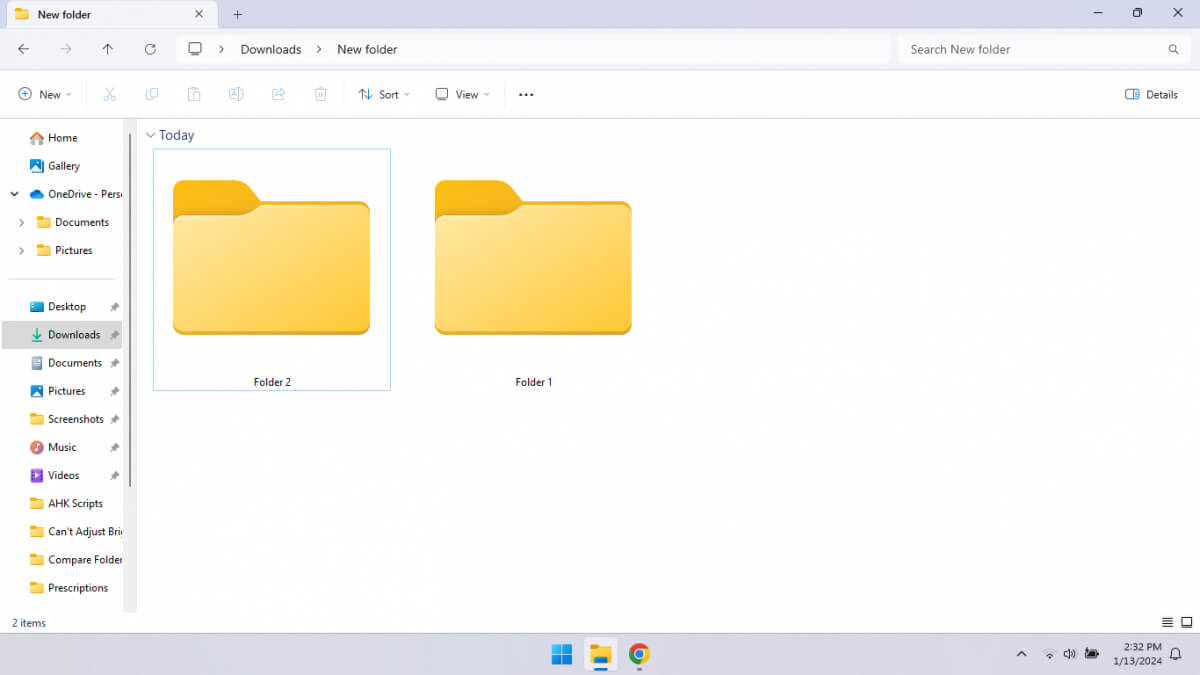Go up one directory level
The height and width of the screenshot is (675, 1200).
[108, 49]
